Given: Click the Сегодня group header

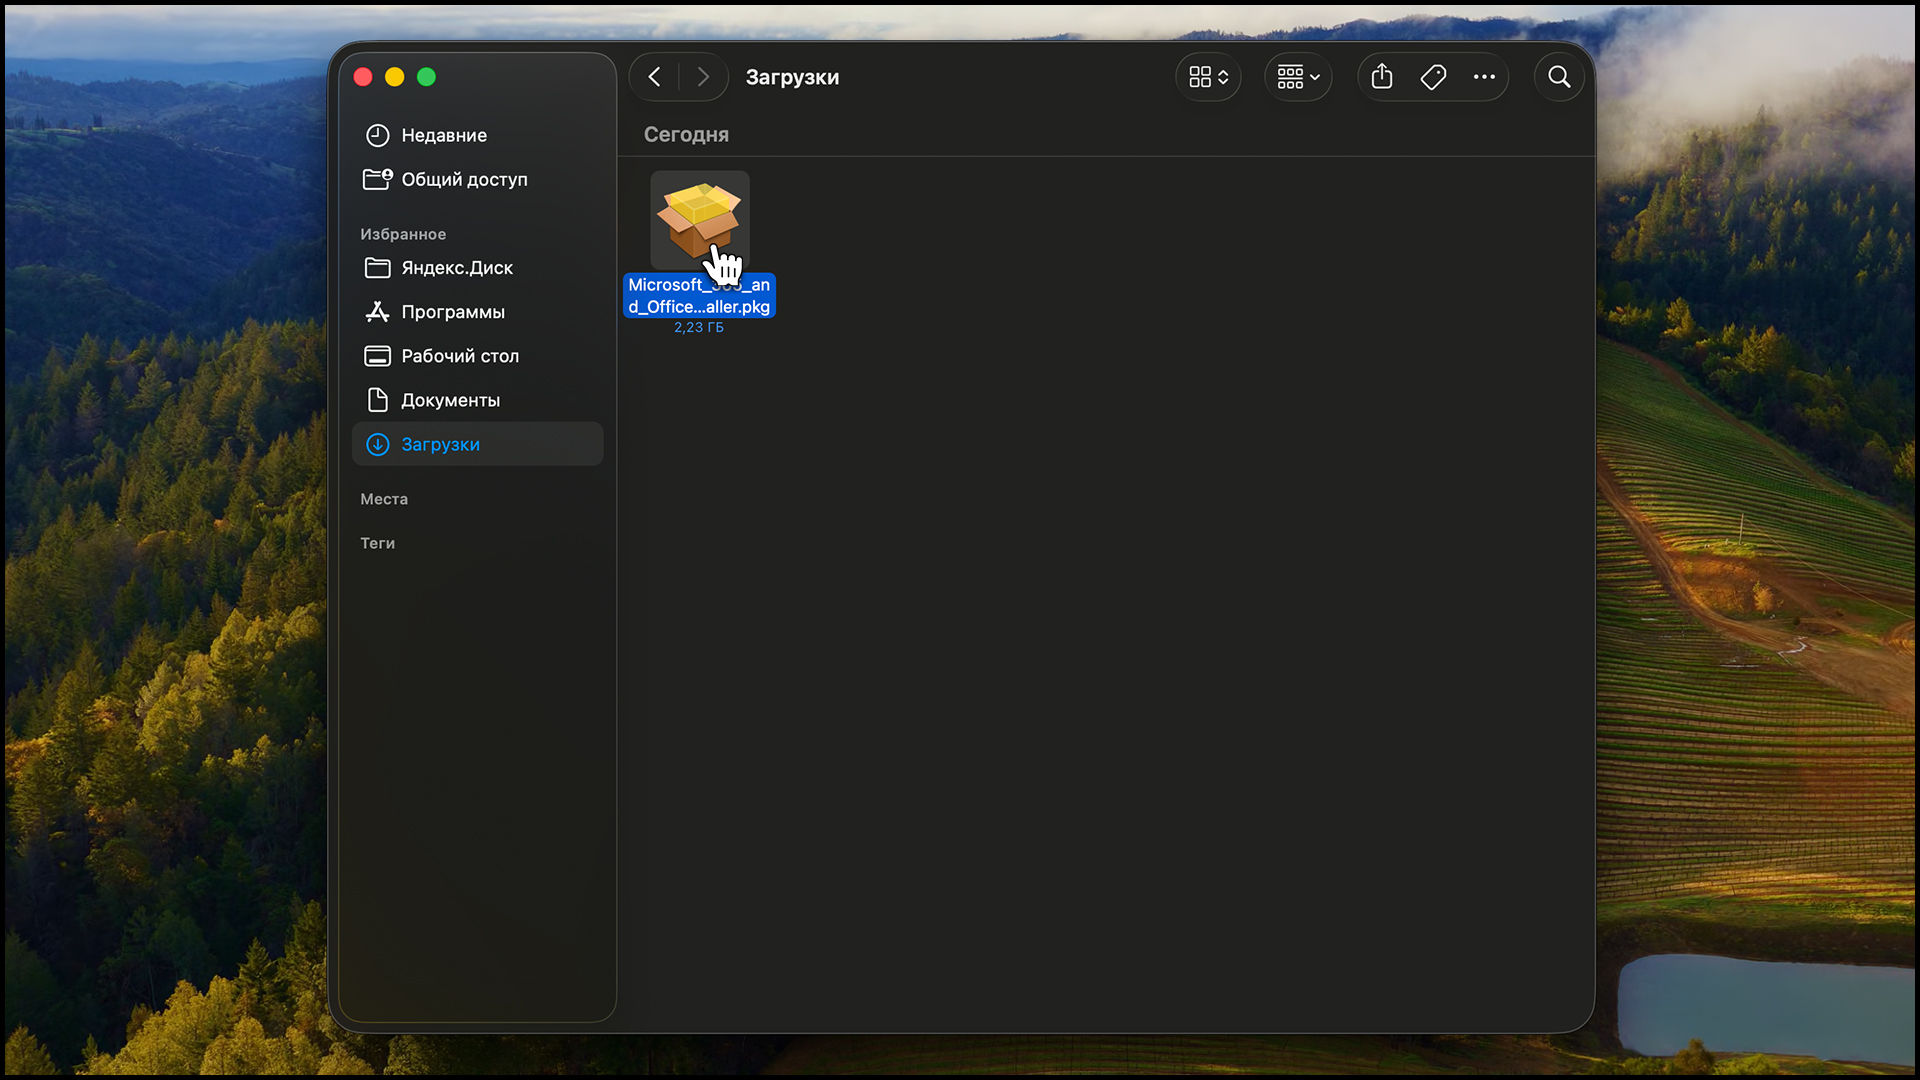Looking at the screenshot, I should (686, 134).
